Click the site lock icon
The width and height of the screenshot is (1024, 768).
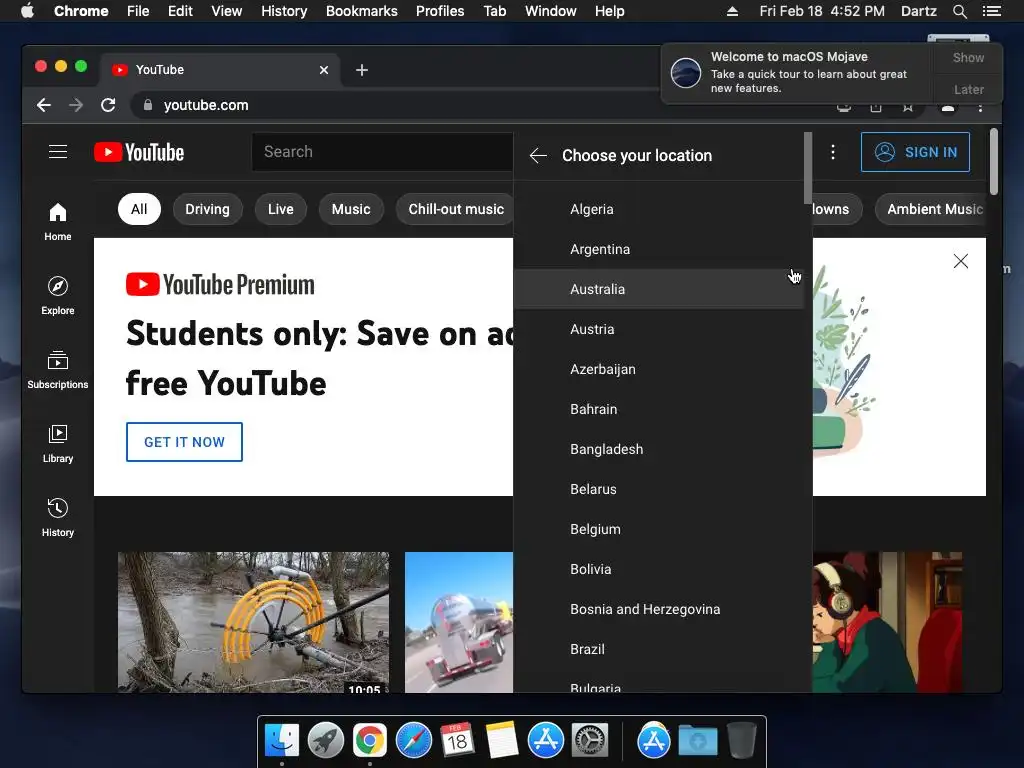pyautogui.click(x=148, y=105)
